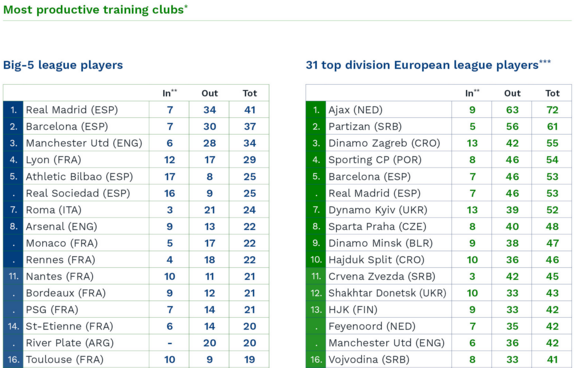Select the 'Big-5 league players' table title
Screen dimensions: 579x368
coord(63,65)
